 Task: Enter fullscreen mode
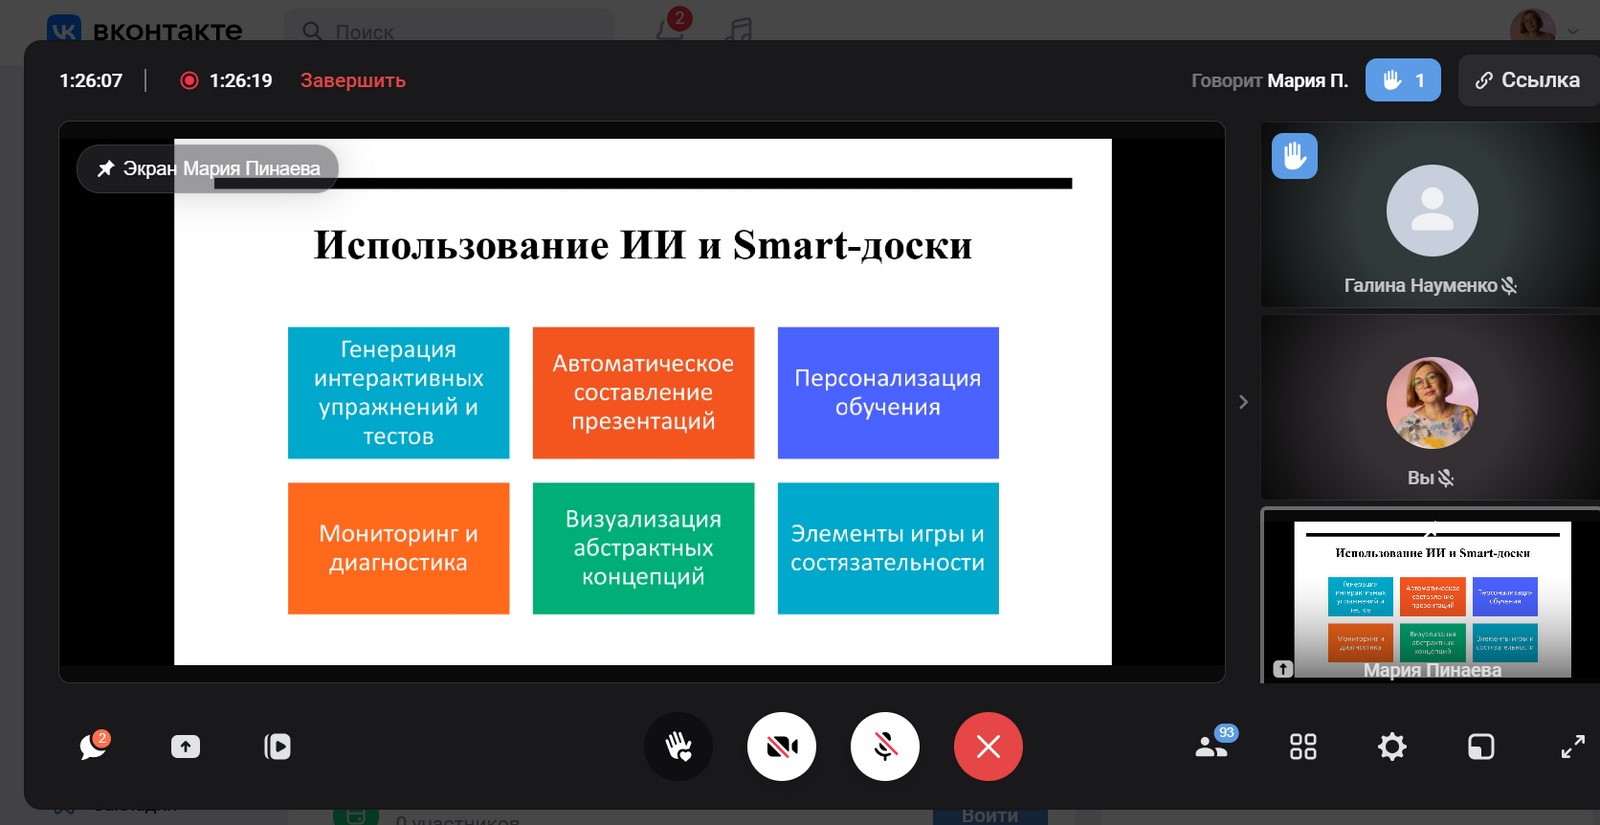pos(1572,746)
